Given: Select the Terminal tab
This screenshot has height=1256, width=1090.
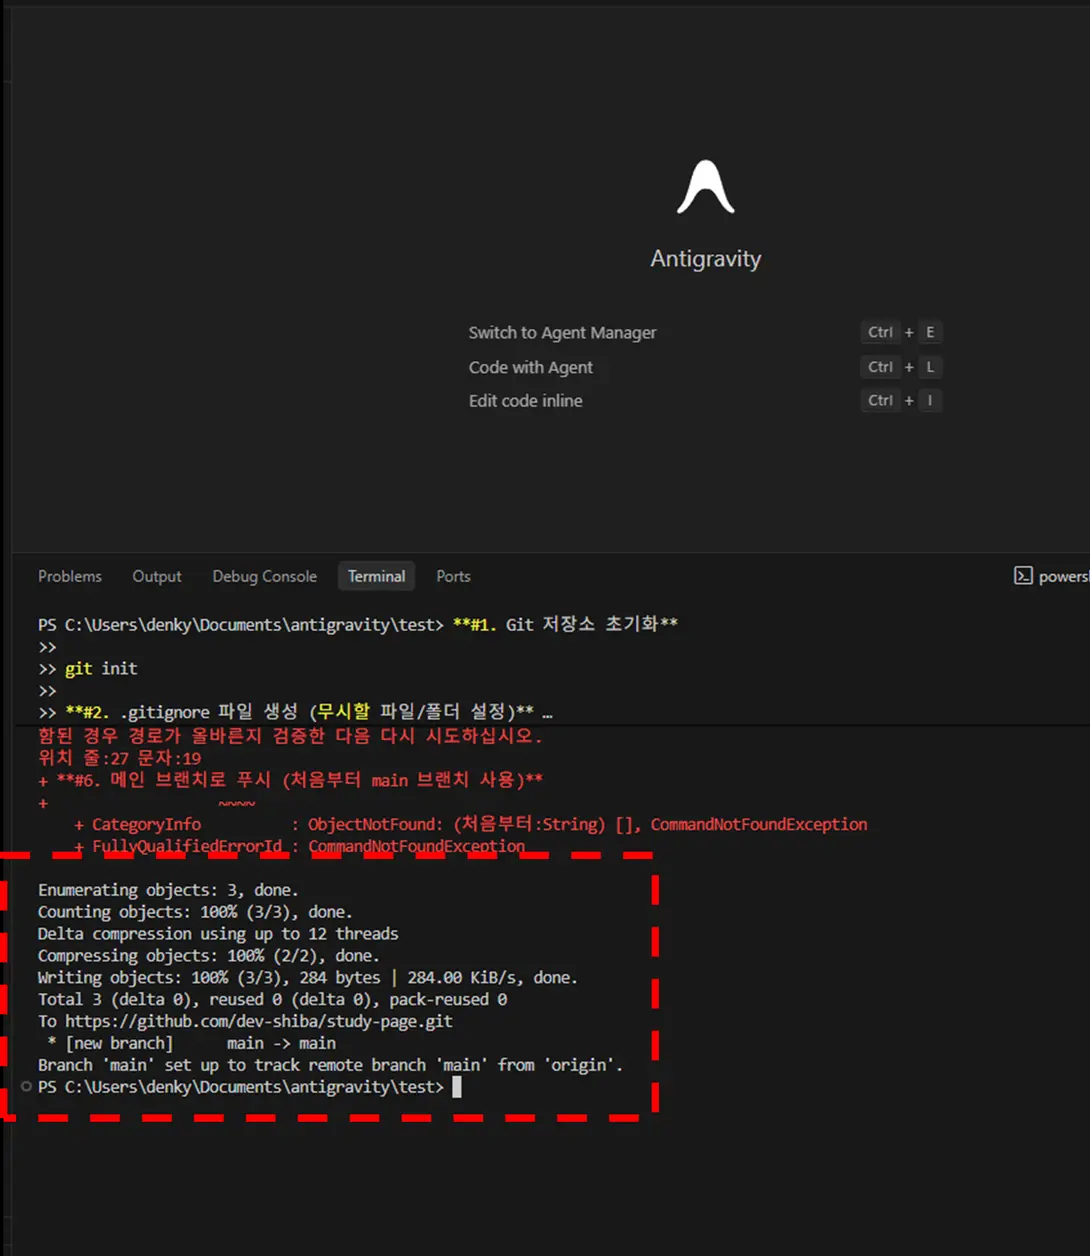Looking at the screenshot, I should pyautogui.click(x=376, y=576).
